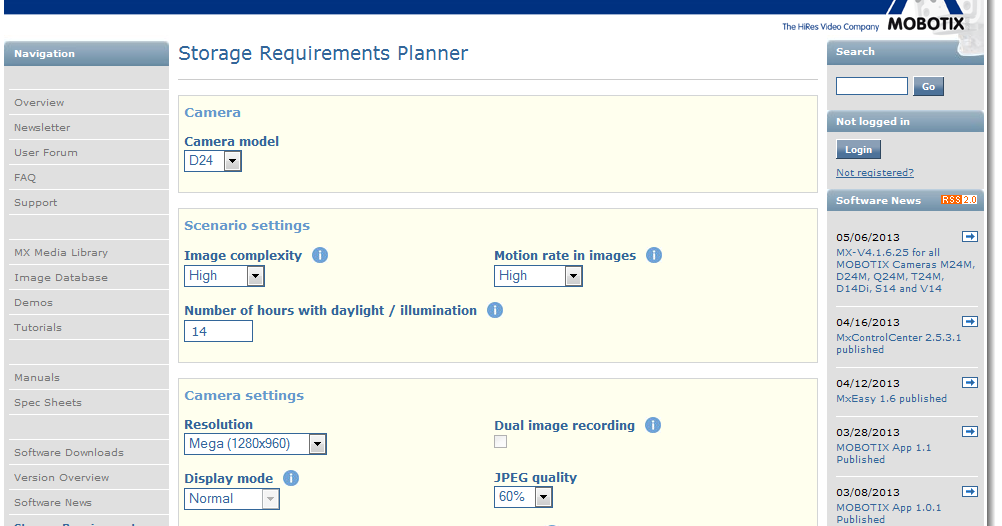Open the RSS 2.0 feed icon

(959, 200)
